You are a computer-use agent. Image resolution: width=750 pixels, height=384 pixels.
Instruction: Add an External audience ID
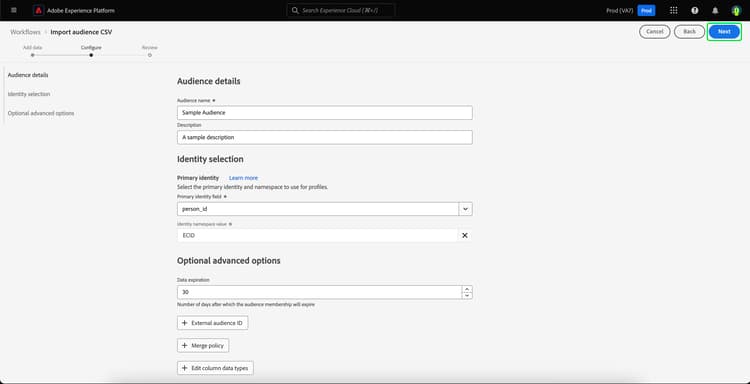(212, 323)
